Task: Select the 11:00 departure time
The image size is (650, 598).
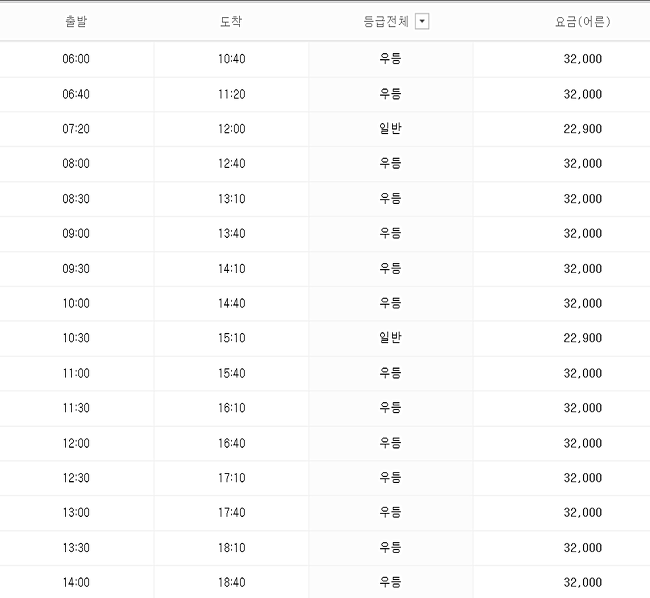Action: (x=76, y=373)
